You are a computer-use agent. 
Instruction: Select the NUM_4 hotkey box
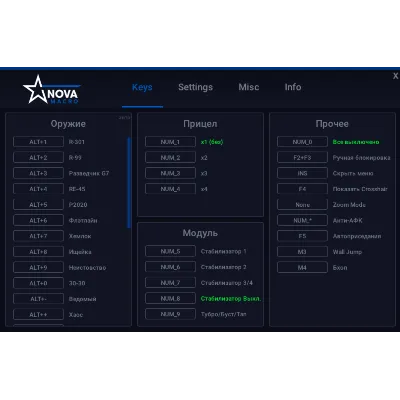click(170, 189)
